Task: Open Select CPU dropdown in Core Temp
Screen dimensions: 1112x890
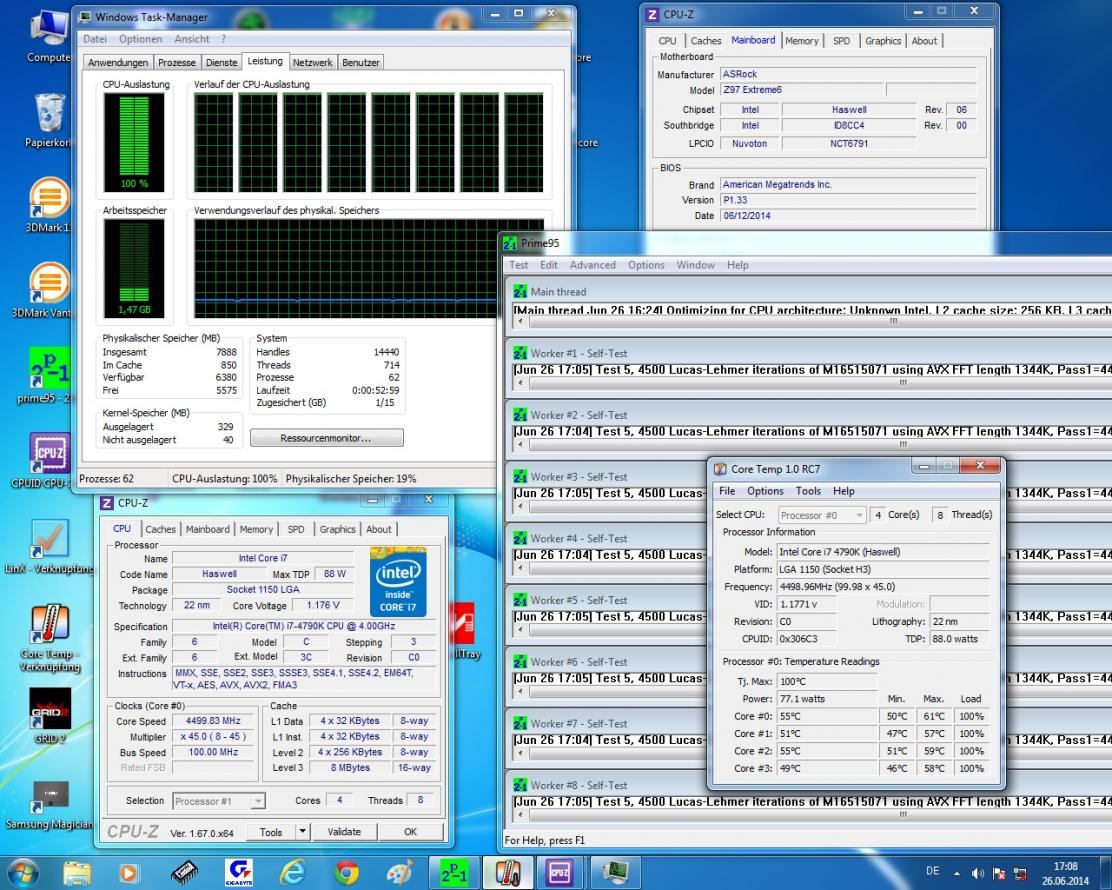Action: (x=822, y=515)
